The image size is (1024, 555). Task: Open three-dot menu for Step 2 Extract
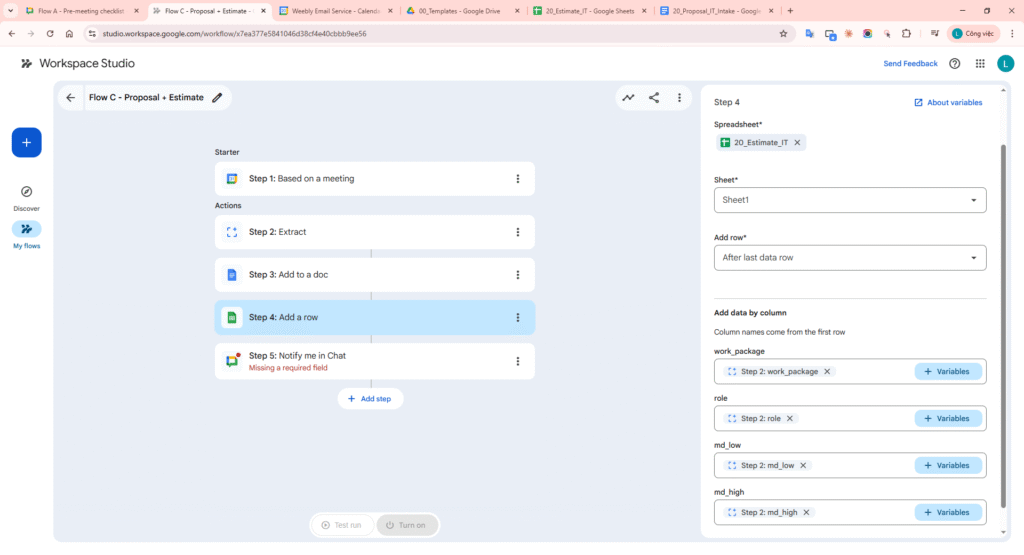[x=517, y=232]
